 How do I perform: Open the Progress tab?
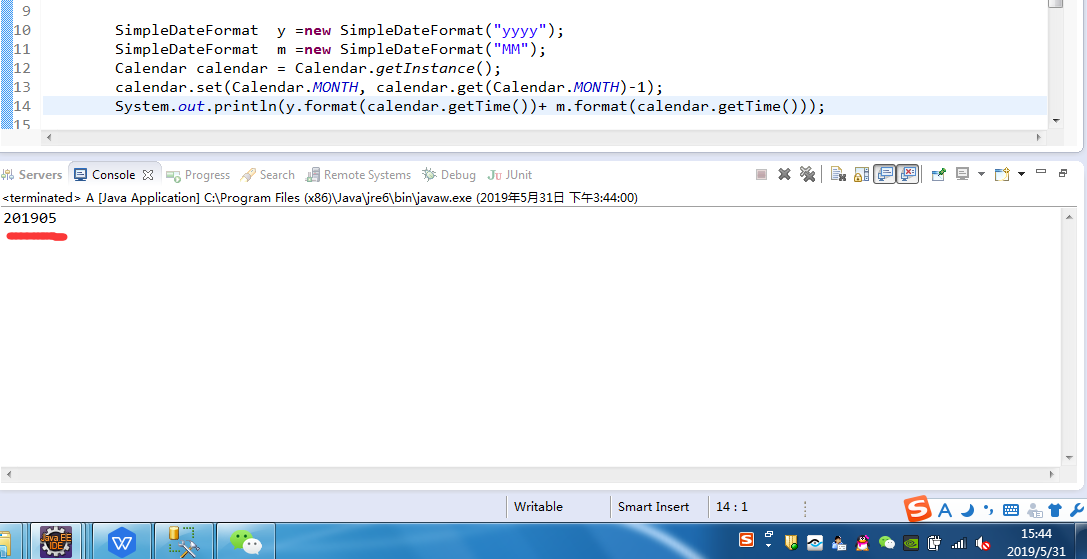pos(198,175)
